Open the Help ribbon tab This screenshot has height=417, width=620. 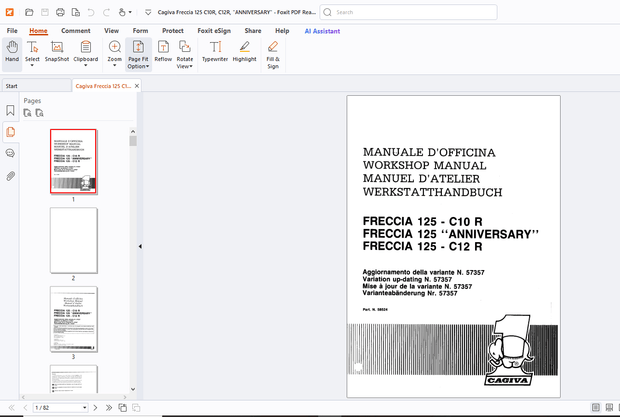(x=282, y=31)
